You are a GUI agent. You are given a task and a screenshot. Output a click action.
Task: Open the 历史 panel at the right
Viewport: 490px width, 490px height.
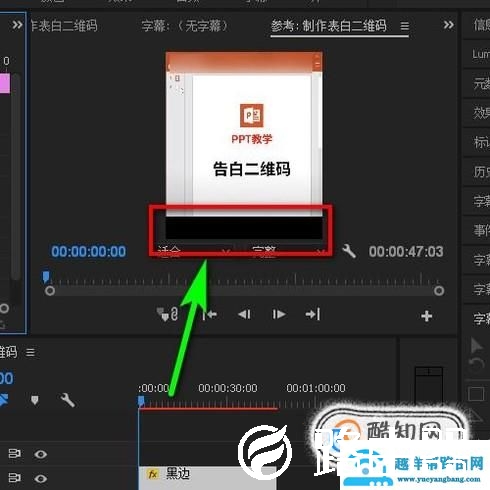coord(481,171)
